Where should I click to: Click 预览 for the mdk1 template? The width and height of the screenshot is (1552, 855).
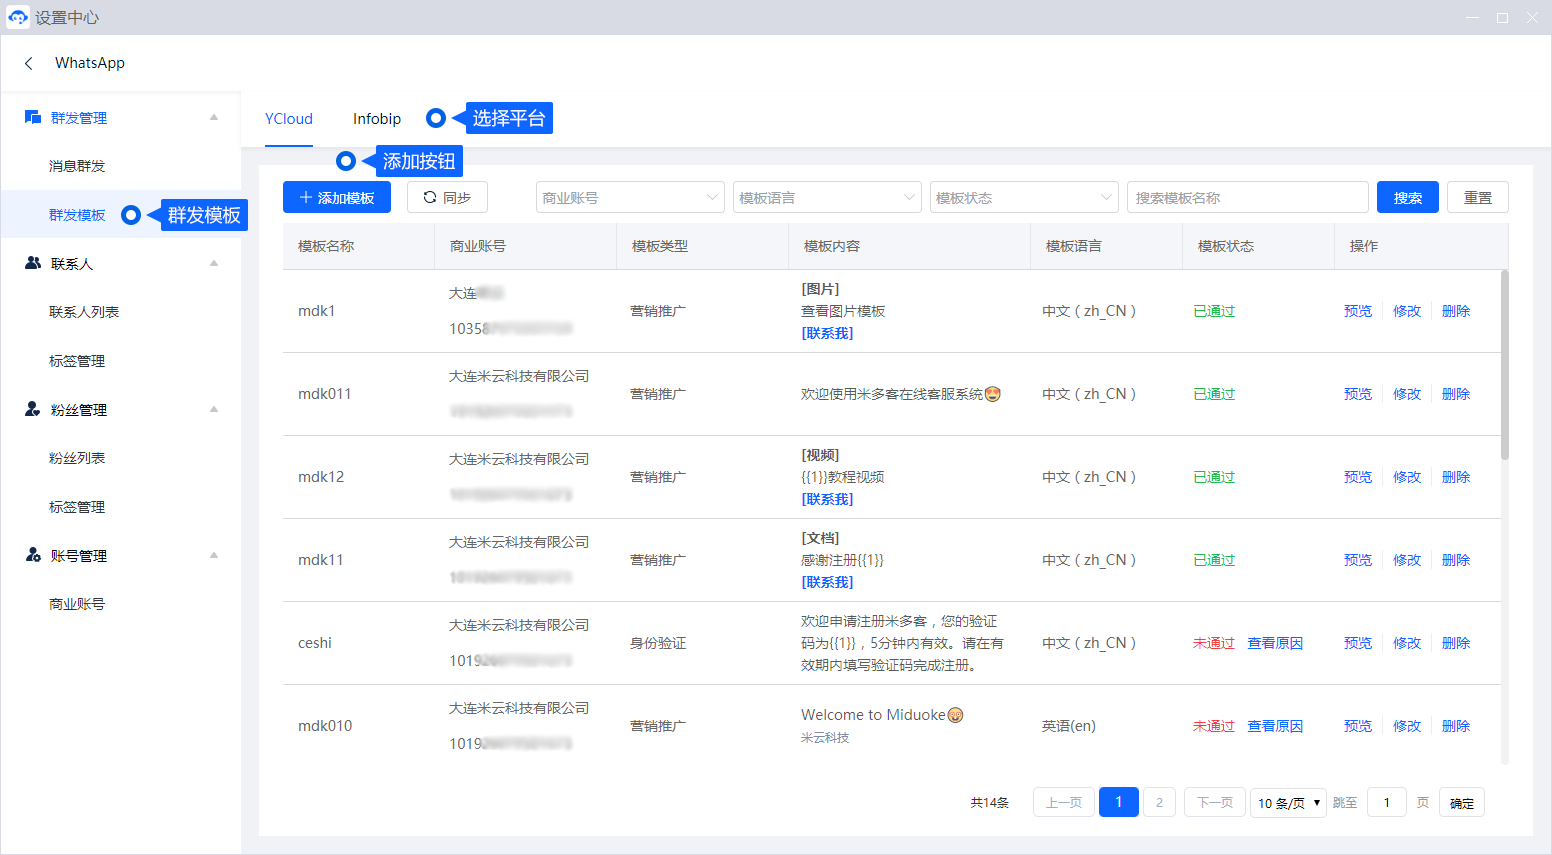pyautogui.click(x=1357, y=311)
